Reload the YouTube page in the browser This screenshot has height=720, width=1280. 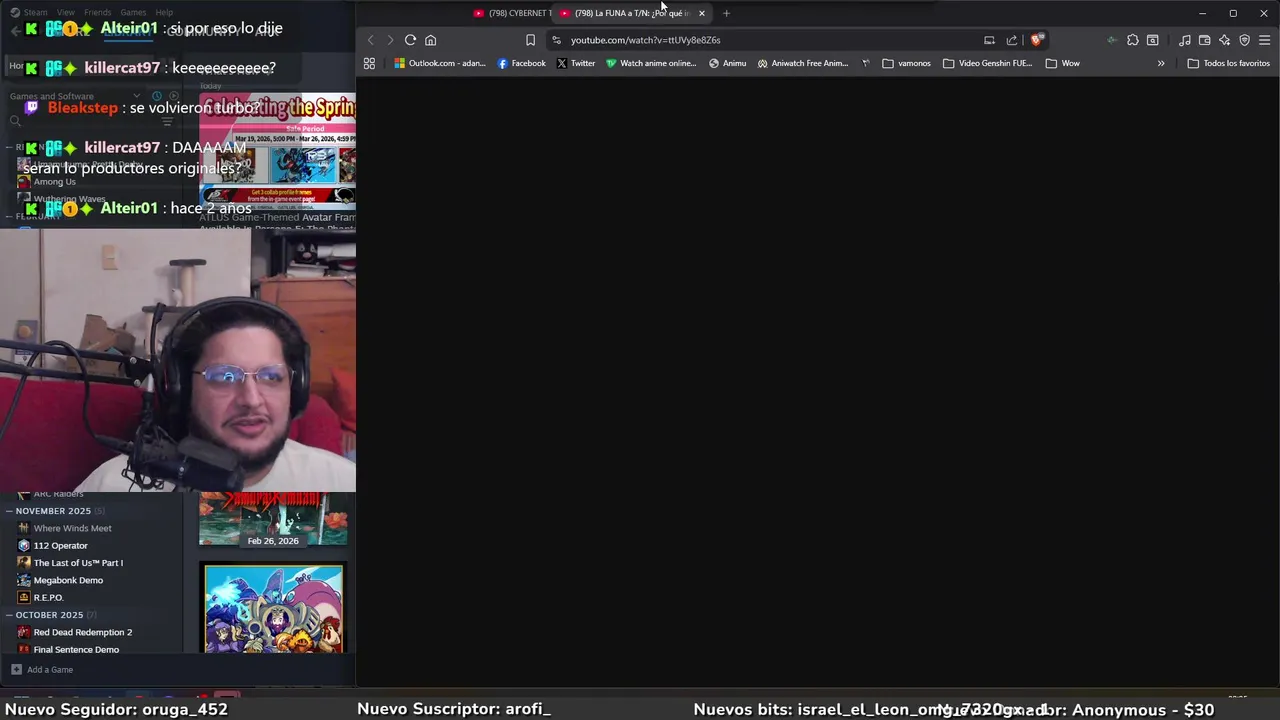(x=410, y=40)
